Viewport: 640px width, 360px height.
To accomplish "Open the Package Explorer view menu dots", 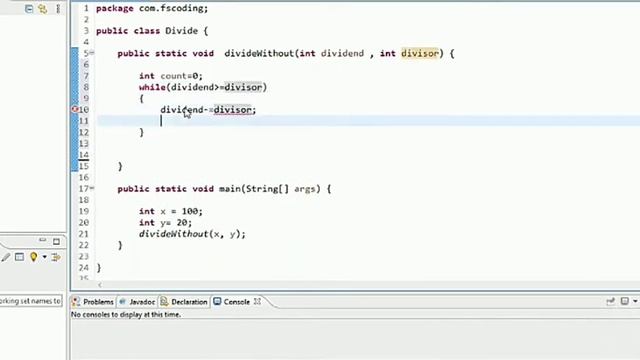I will (58, 9).
